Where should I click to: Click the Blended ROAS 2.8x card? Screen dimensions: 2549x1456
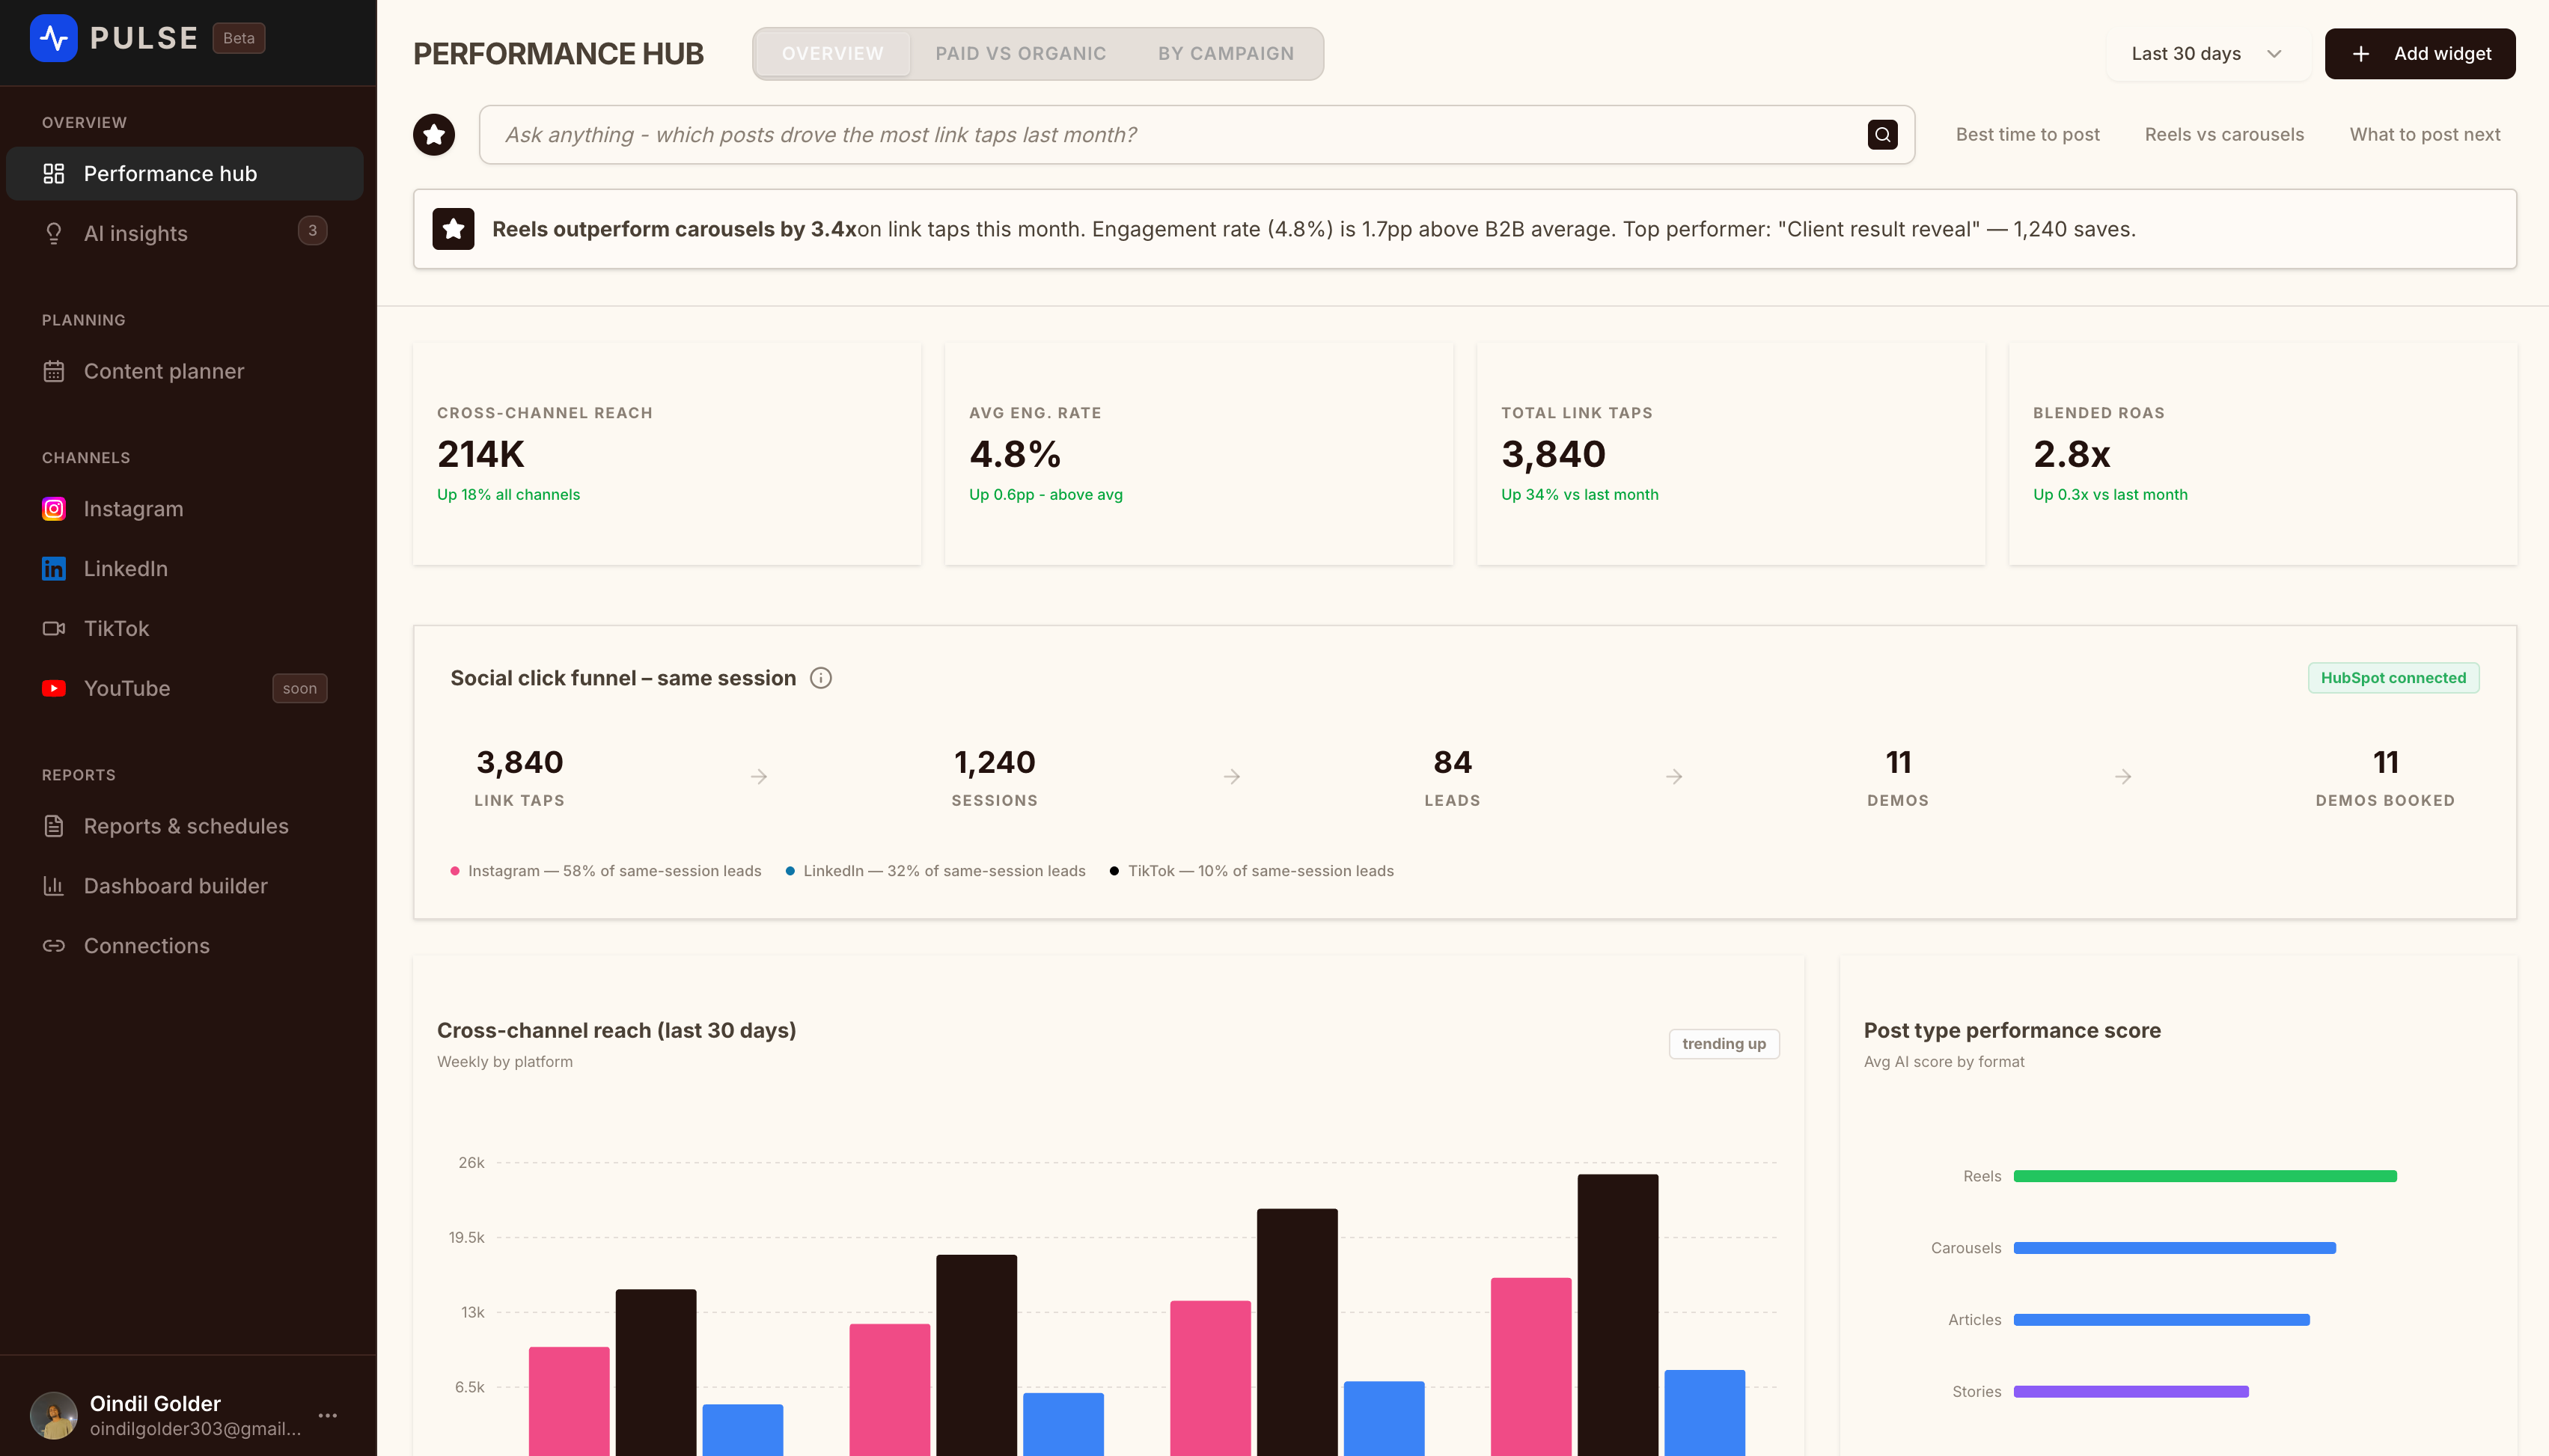2262,454
